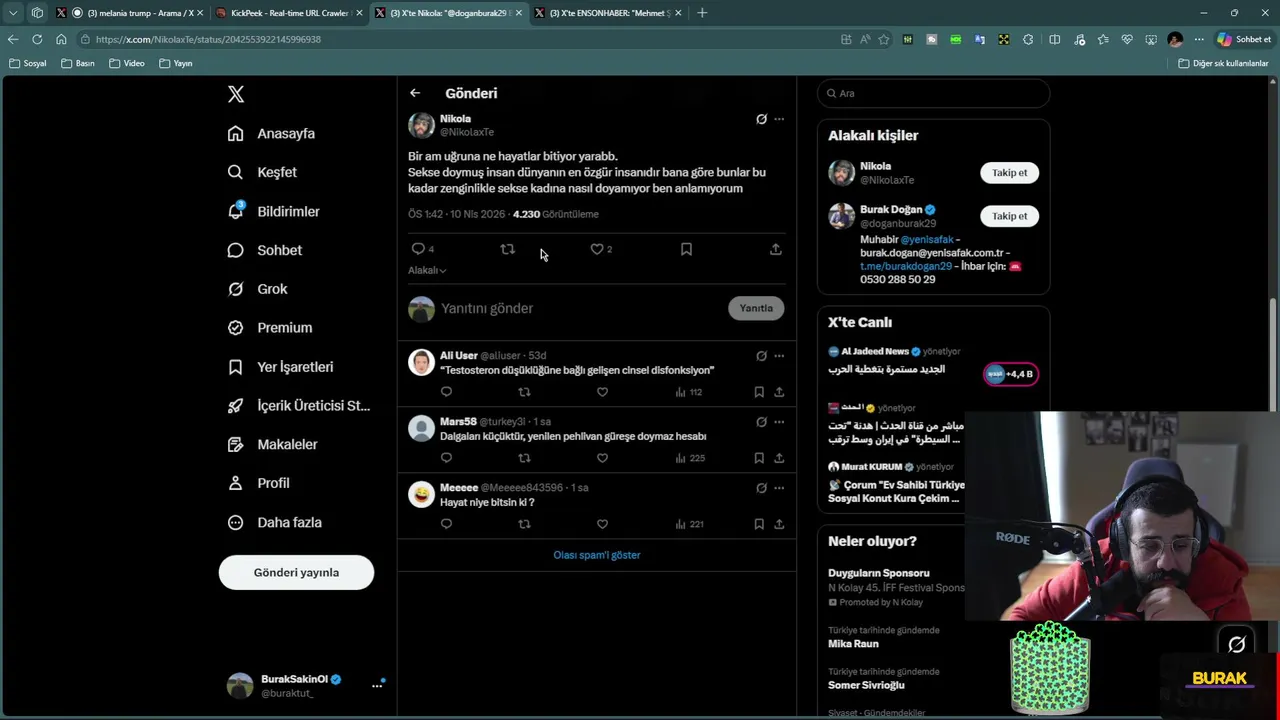
Task: Like Meeeee's reply
Action: click(x=602, y=524)
